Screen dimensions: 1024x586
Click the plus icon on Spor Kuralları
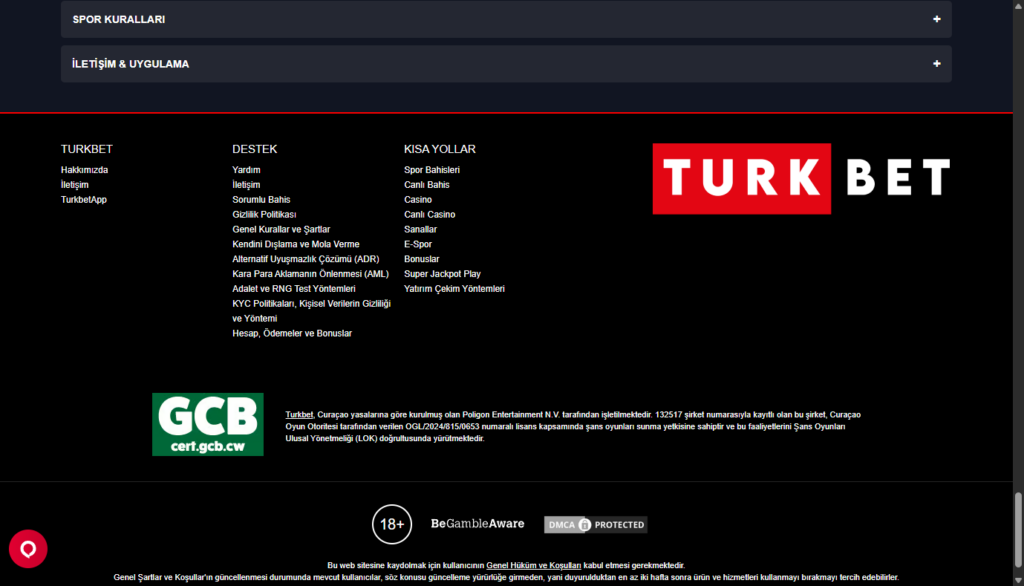click(x=936, y=19)
